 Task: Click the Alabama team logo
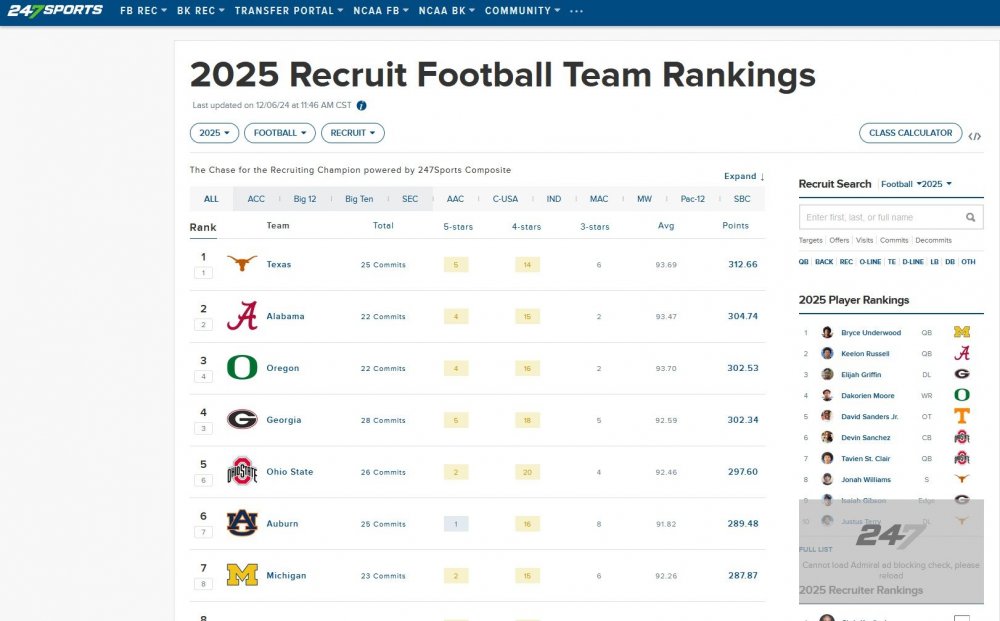[242, 316]
